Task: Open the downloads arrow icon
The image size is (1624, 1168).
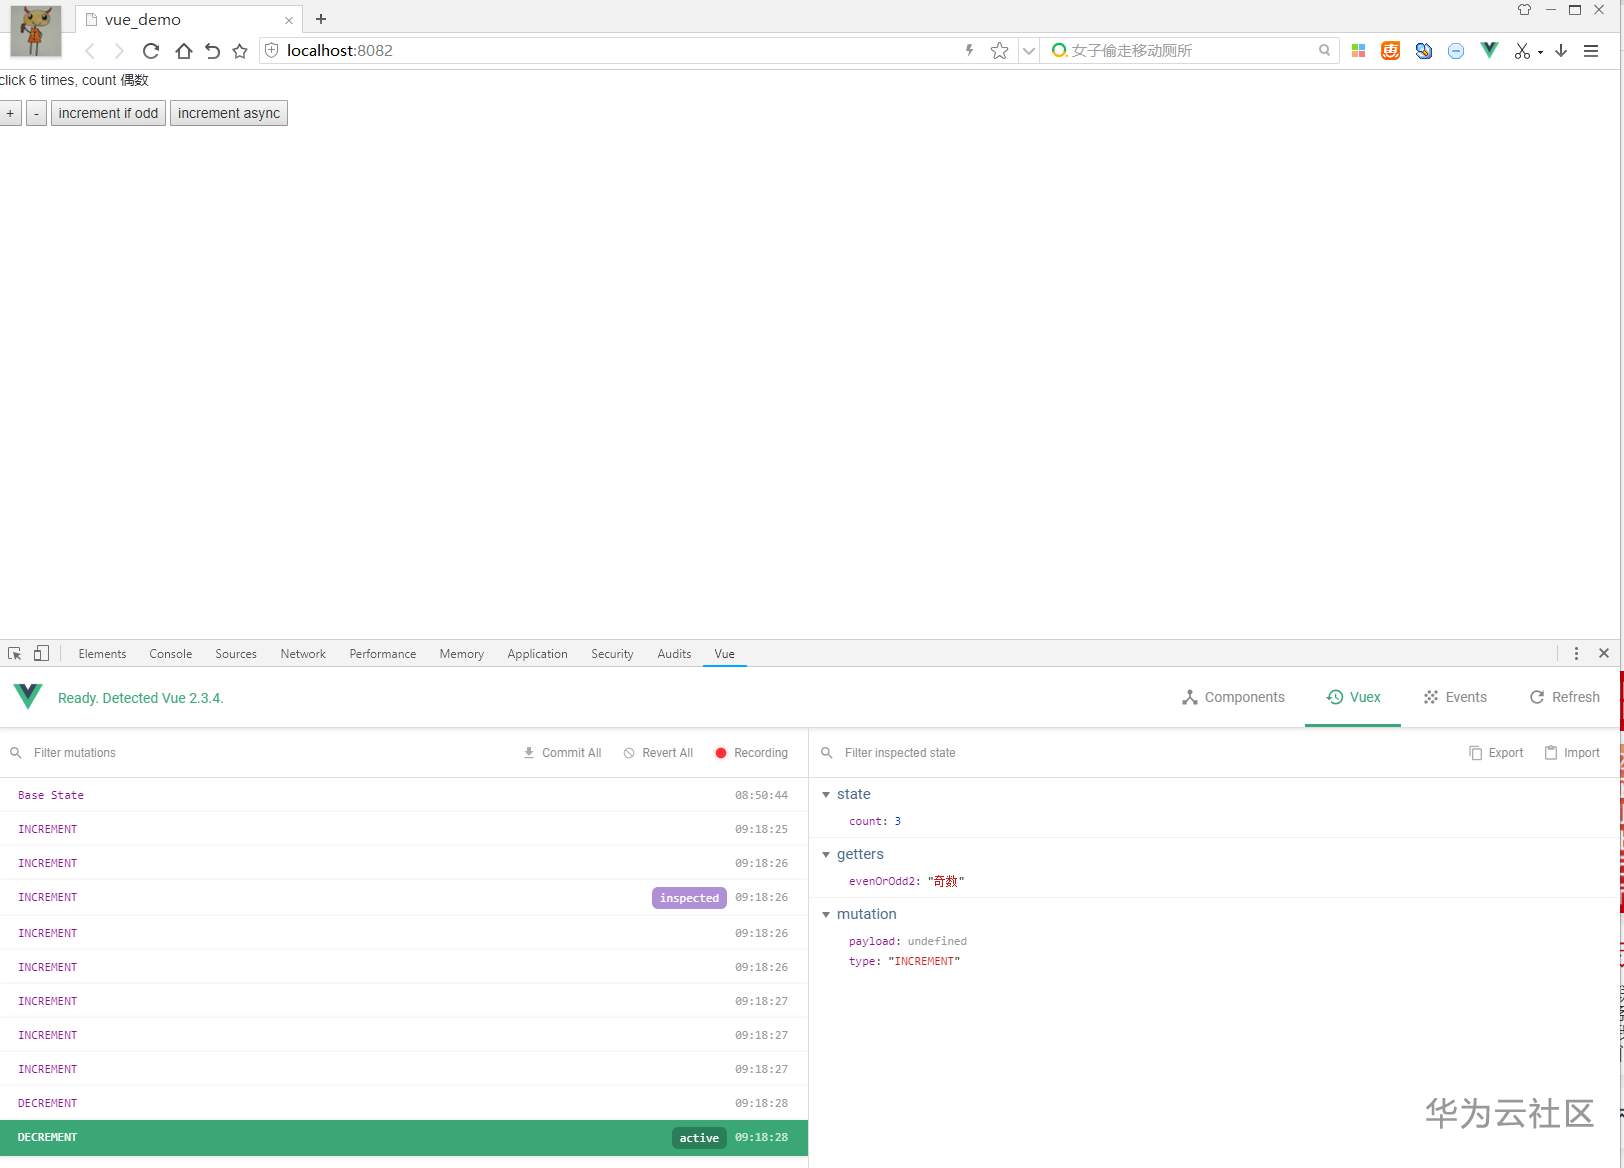Action: click(1561, 51)
